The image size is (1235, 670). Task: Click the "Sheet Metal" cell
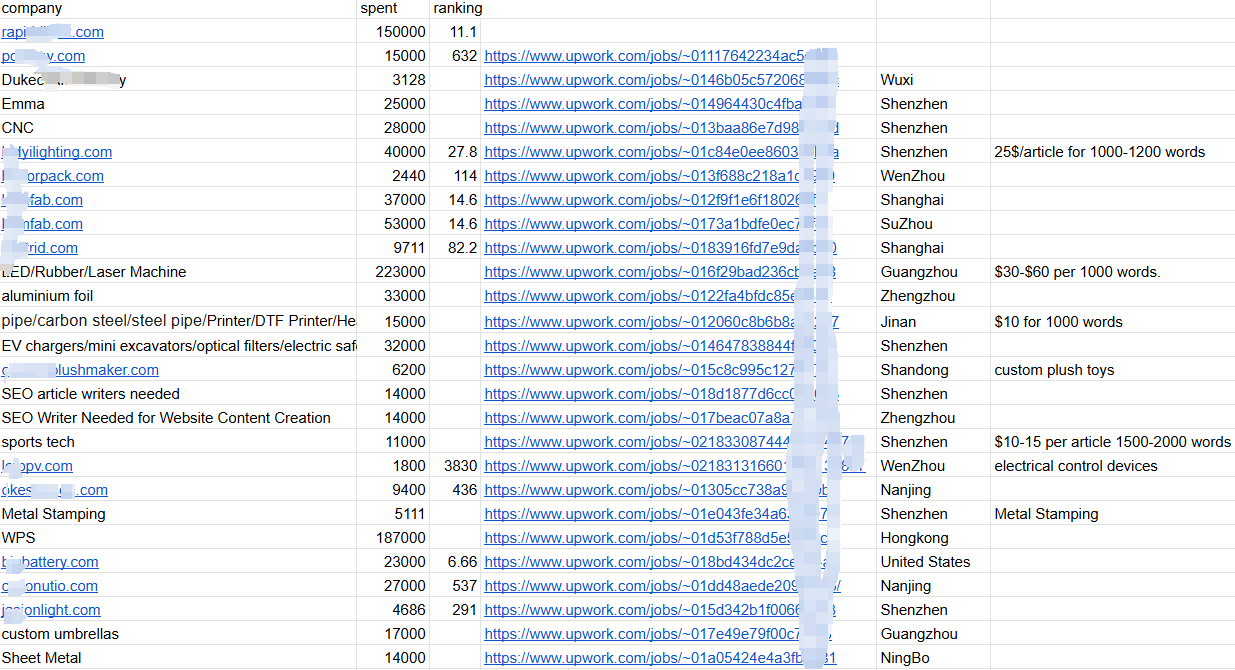(x=178, y=658)
